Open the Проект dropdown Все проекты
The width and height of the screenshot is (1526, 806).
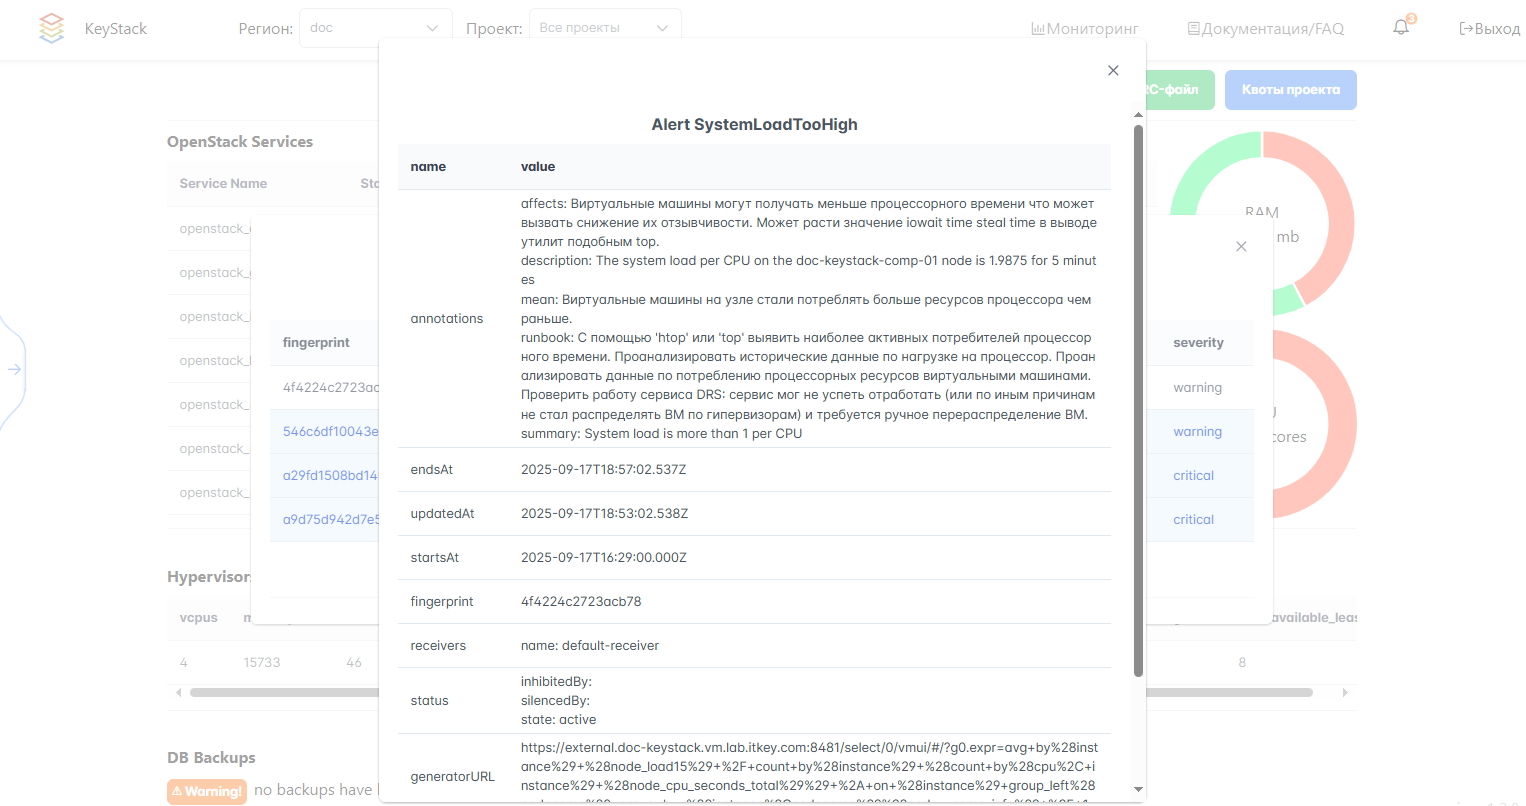[605, 28]
